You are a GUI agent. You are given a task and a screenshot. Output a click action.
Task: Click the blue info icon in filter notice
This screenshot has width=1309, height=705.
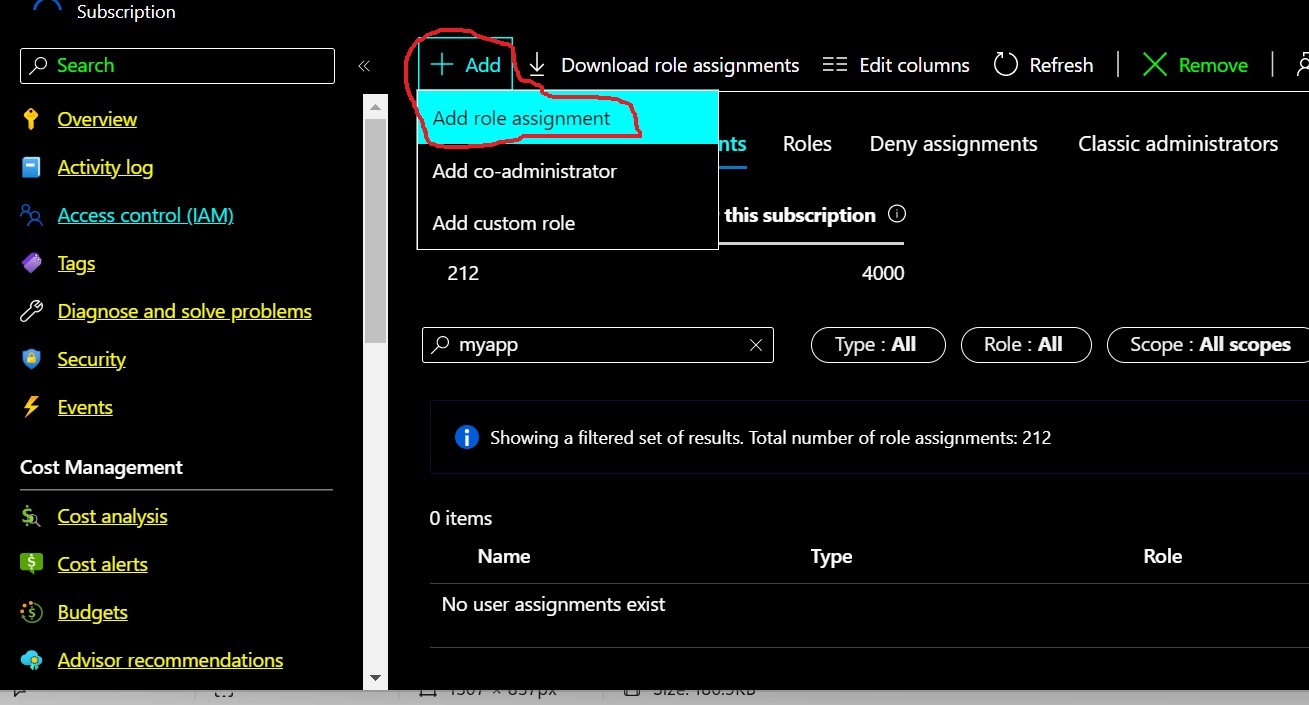466,437
